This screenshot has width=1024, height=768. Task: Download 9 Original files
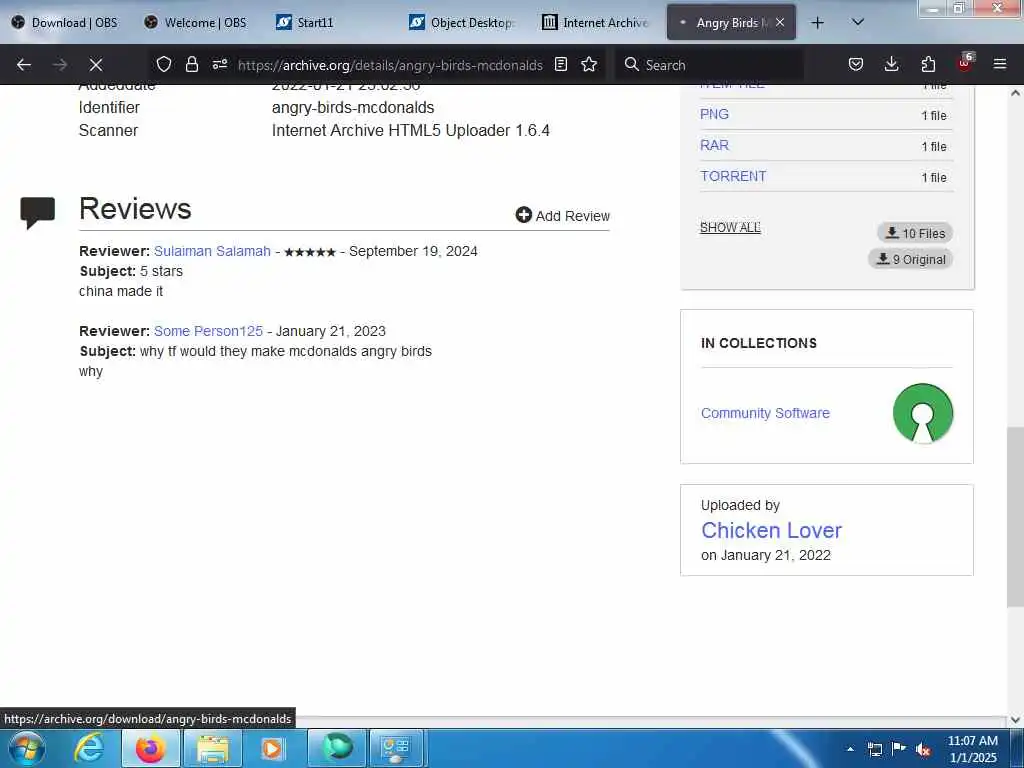click(910, 259)
